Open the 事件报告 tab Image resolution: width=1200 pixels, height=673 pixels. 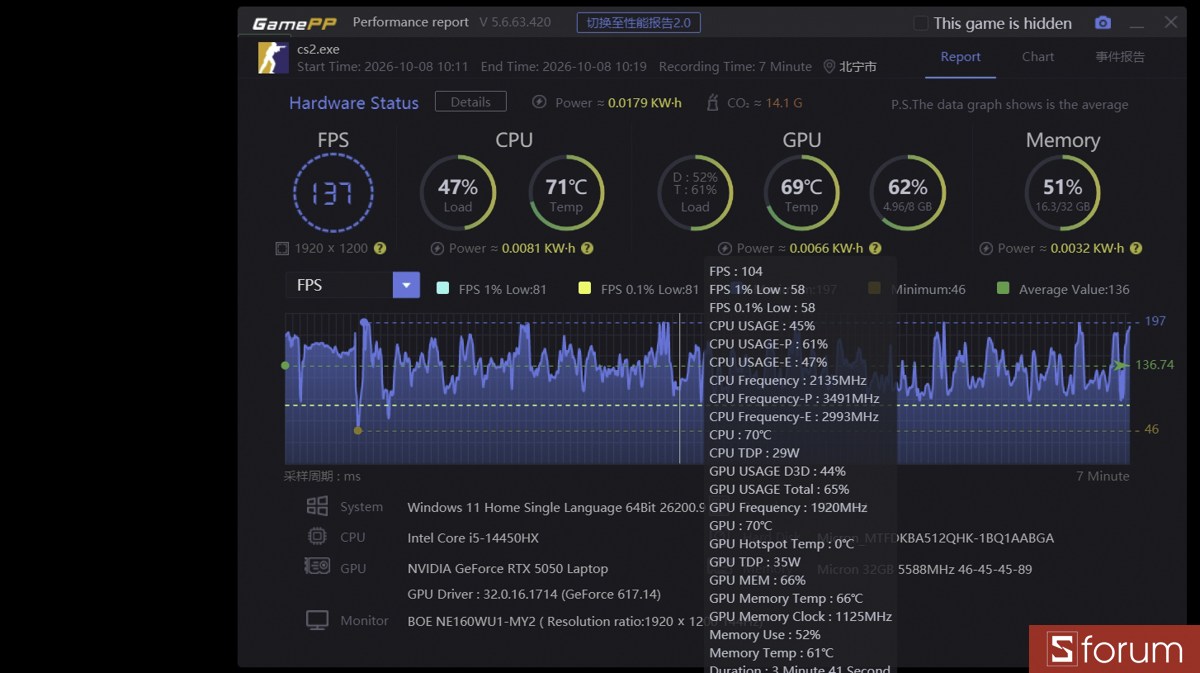click(x=1120, y=57)
